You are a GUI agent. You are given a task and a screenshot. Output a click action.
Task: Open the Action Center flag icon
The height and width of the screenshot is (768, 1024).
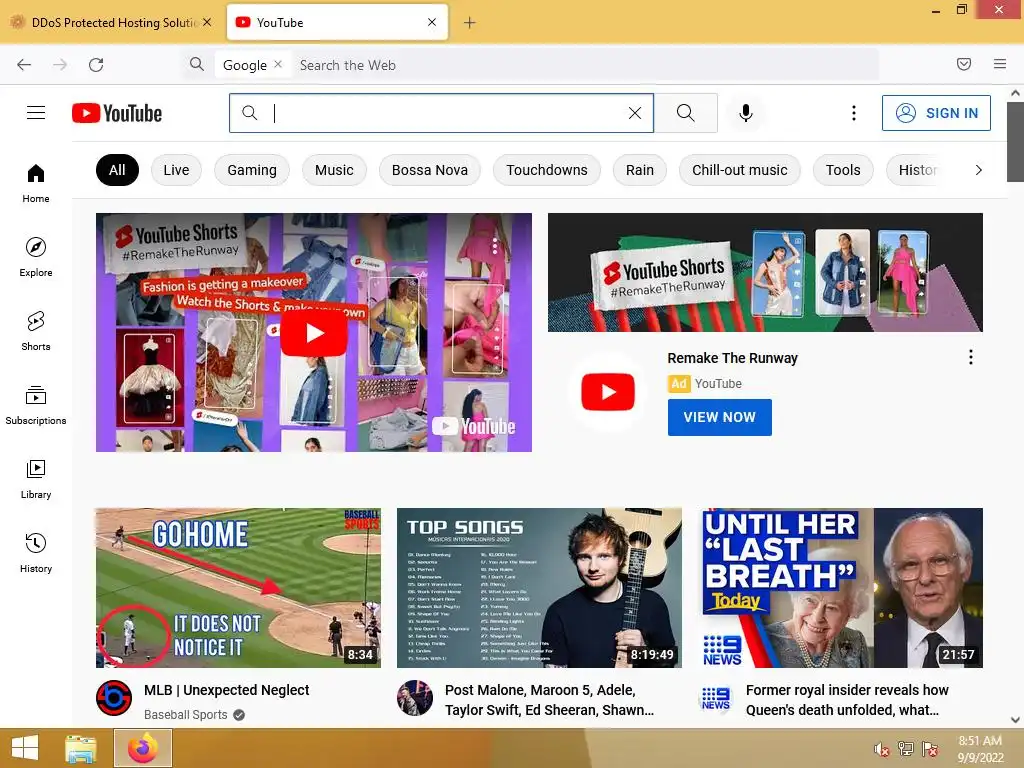[x=930, y=749]
